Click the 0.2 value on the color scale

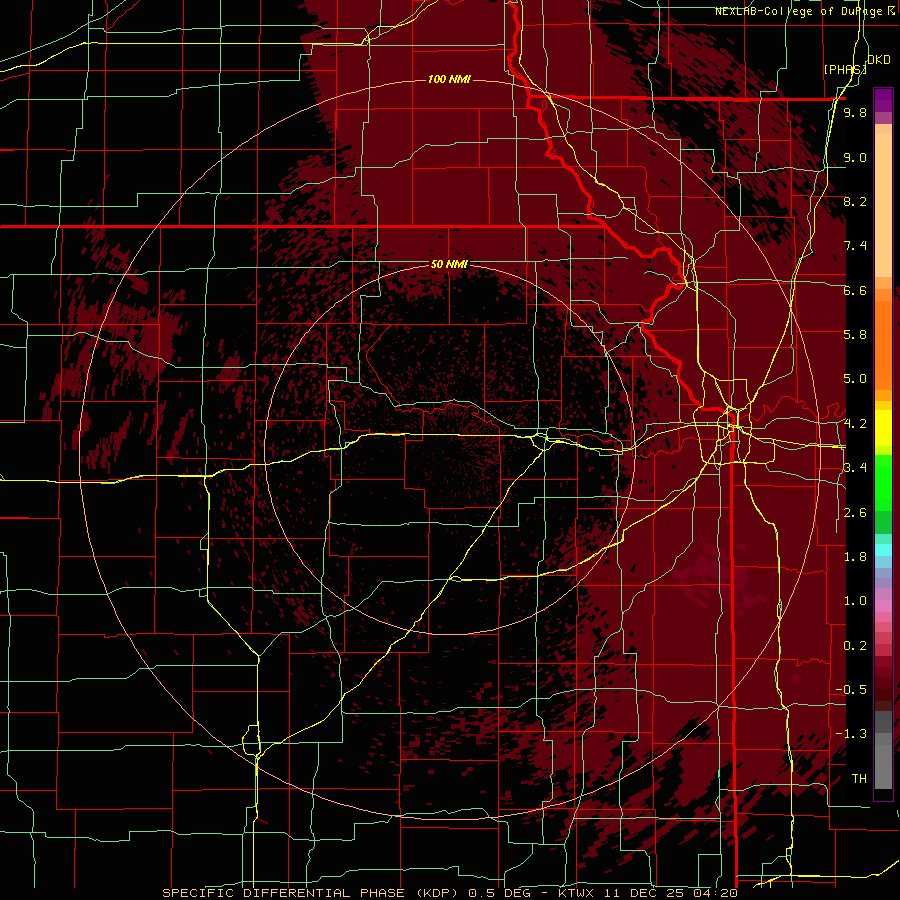point(855,646)
